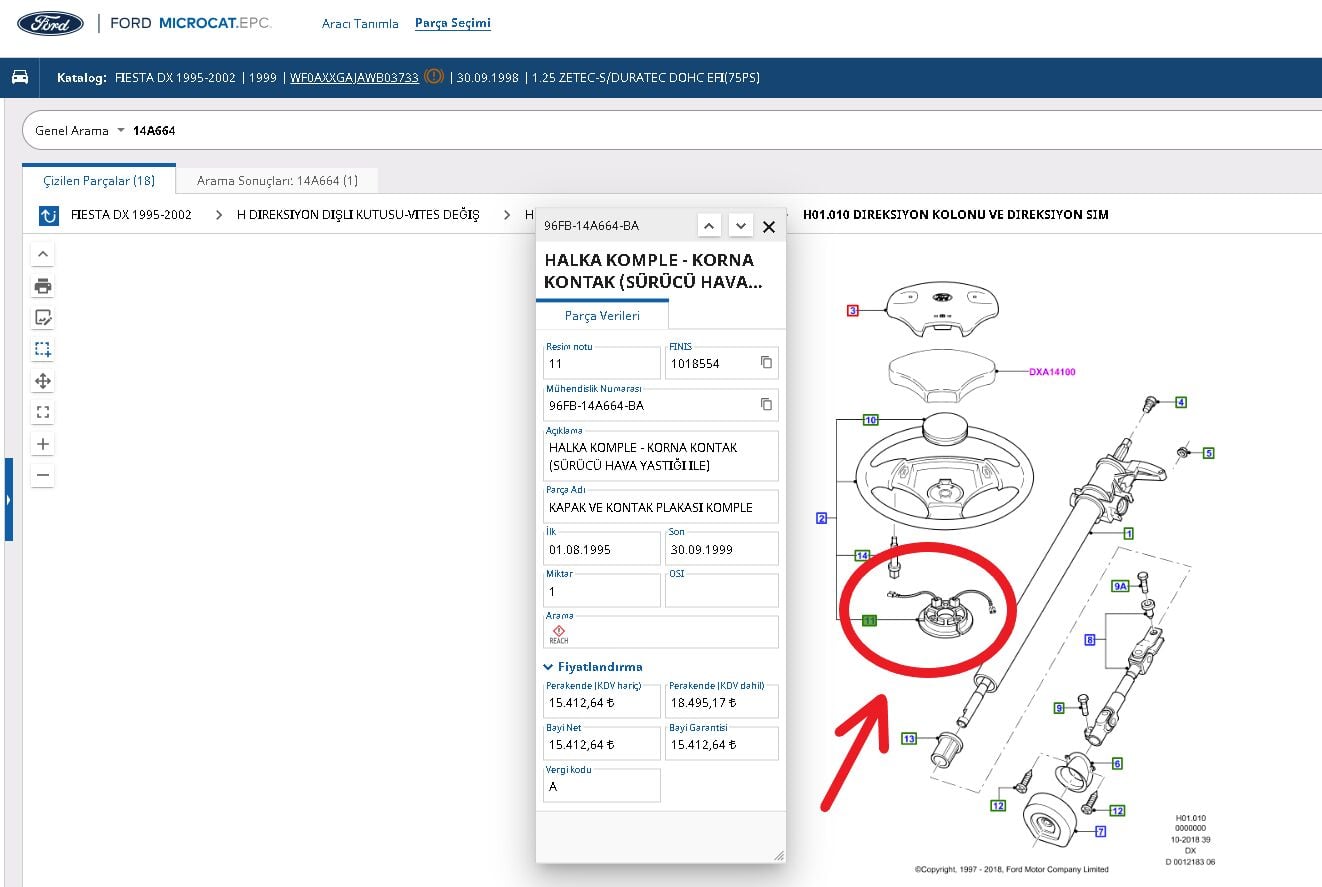Click the Ford oval logo
1322x887 pixels.
[x=50, y=24]
